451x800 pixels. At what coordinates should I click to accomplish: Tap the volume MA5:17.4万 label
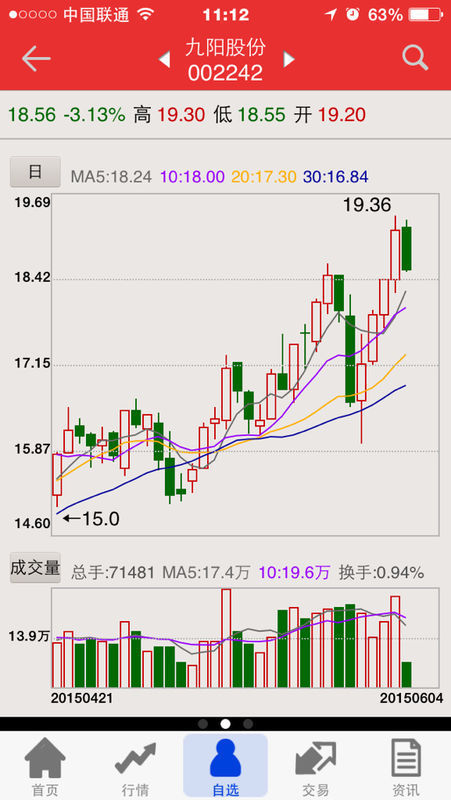(206, 572)
